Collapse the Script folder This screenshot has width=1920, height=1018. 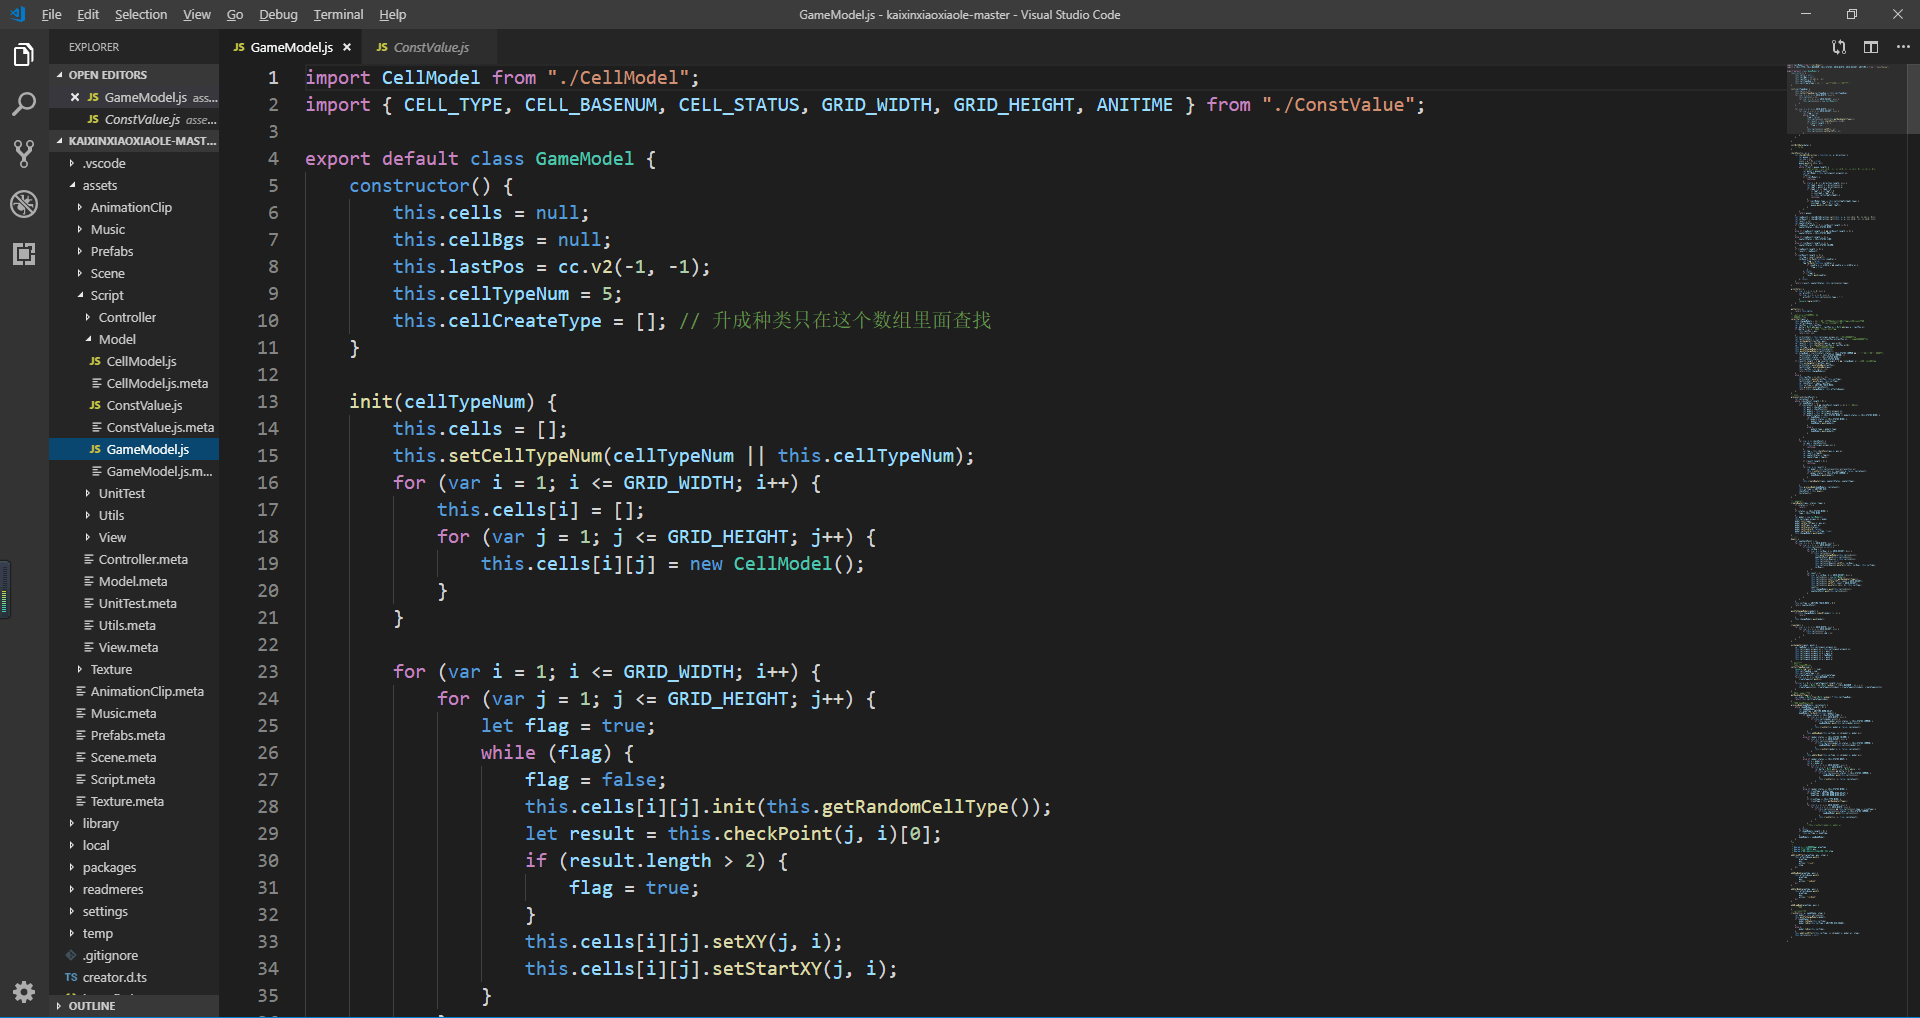coord(134,295)
